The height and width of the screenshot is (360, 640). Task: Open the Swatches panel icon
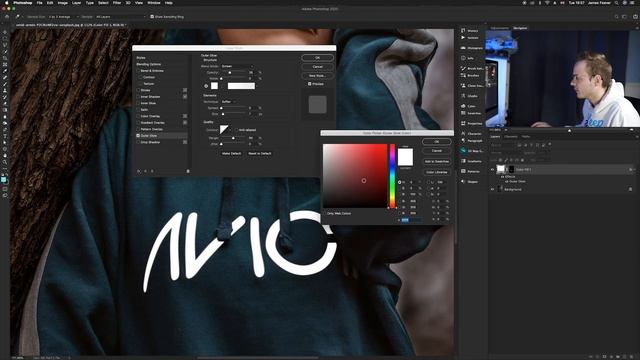[463, 113]
